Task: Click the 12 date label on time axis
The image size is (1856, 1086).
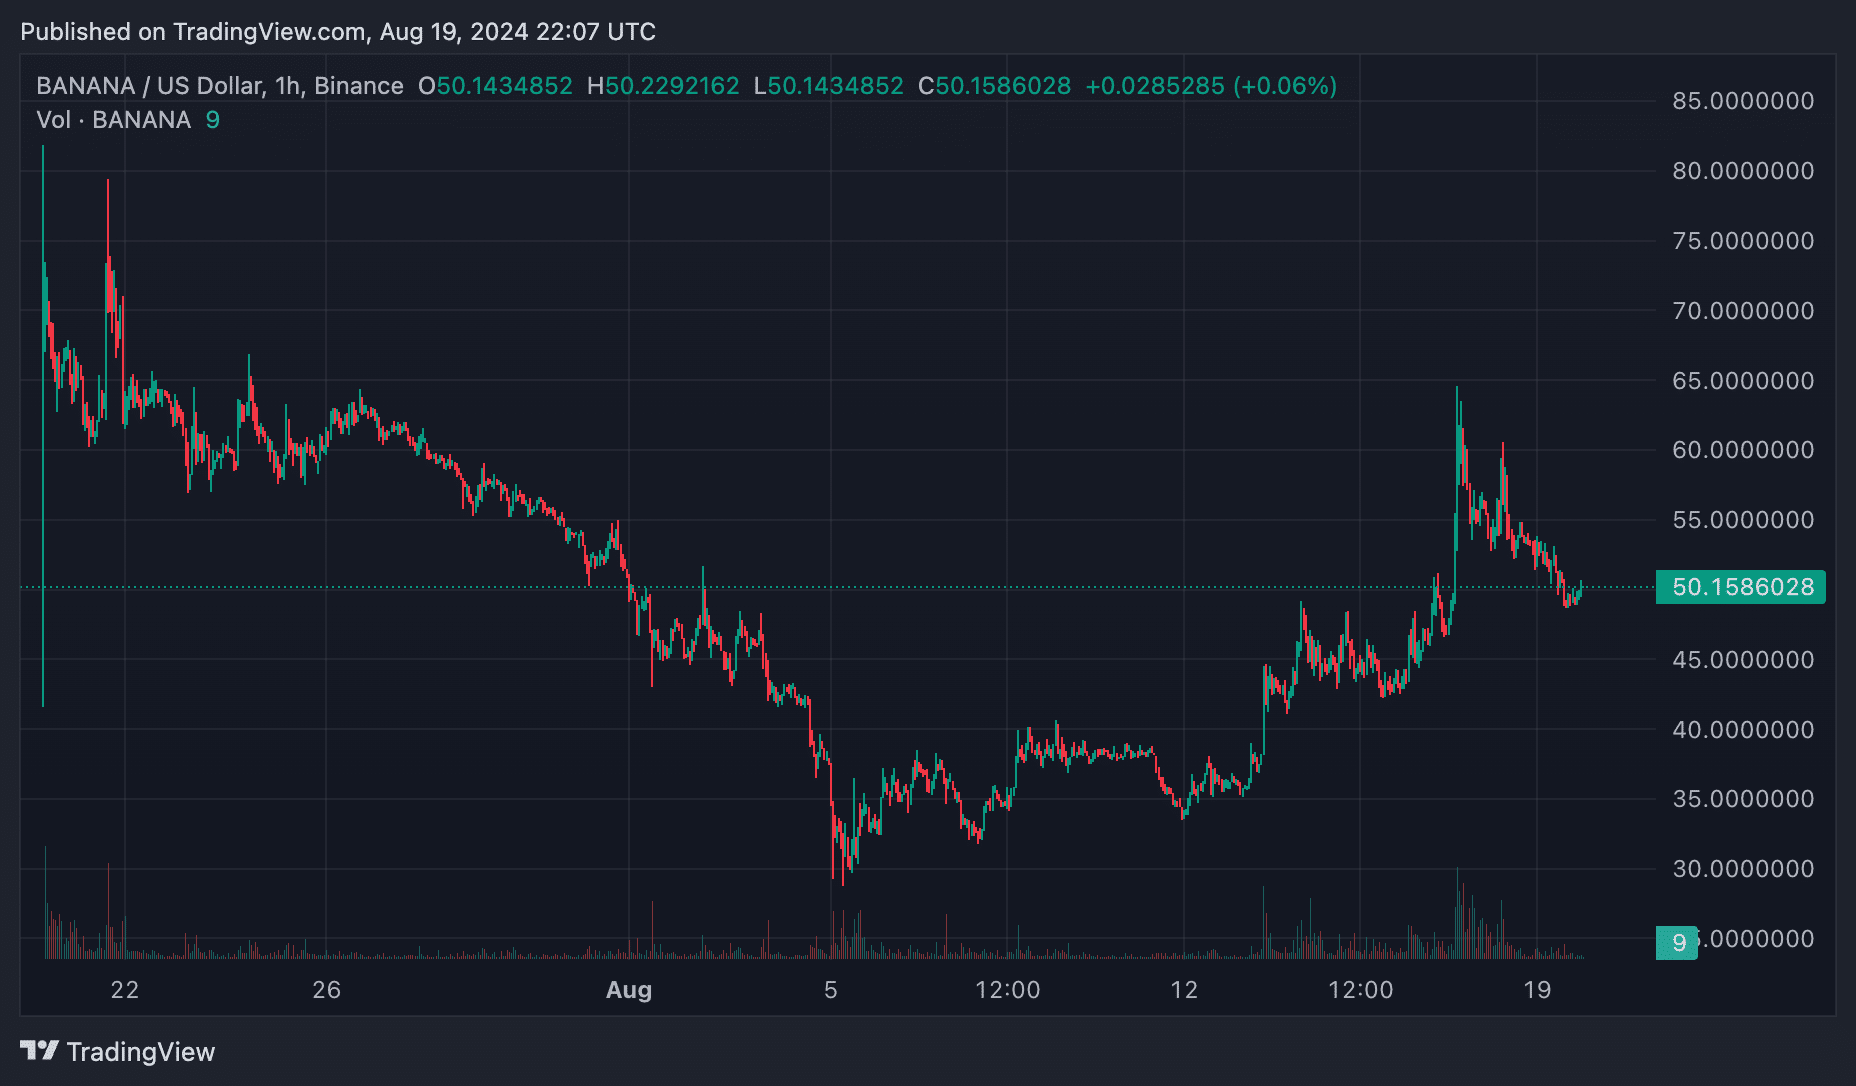Action: [x=1184, y=990]
